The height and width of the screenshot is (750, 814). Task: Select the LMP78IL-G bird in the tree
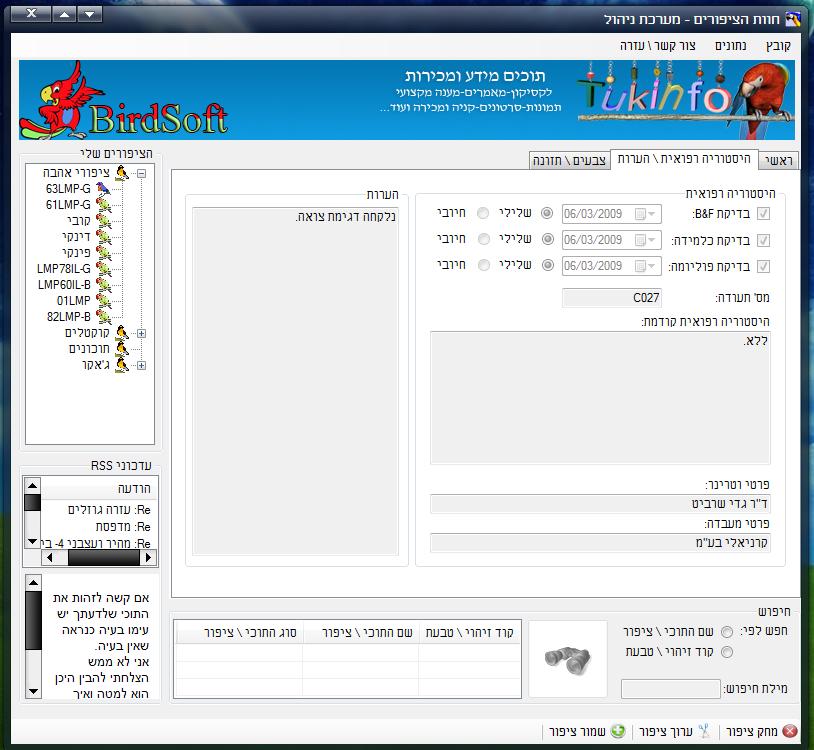[64, 268]
